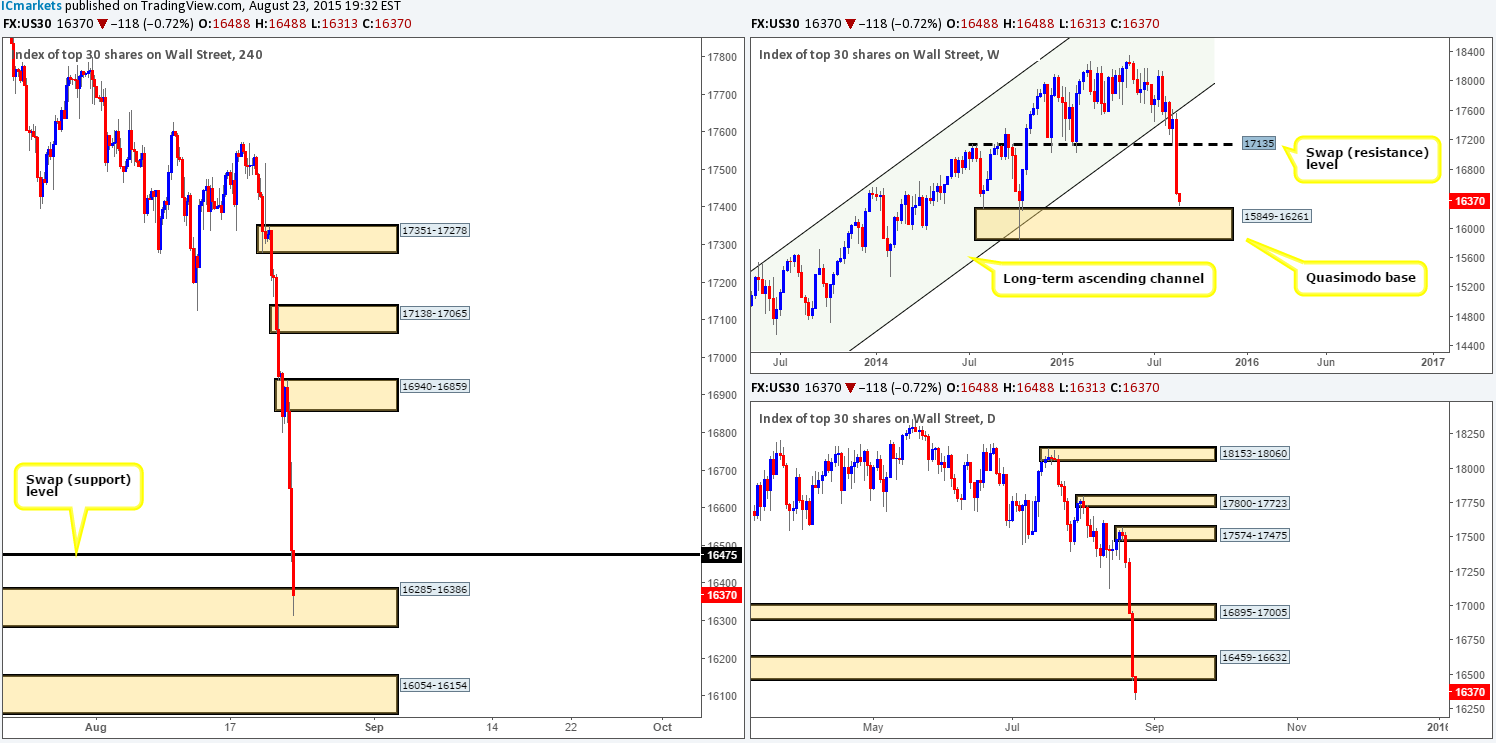Click the 17135 level label on weekly chart
1496x743 pixels.
point(1257,144)
